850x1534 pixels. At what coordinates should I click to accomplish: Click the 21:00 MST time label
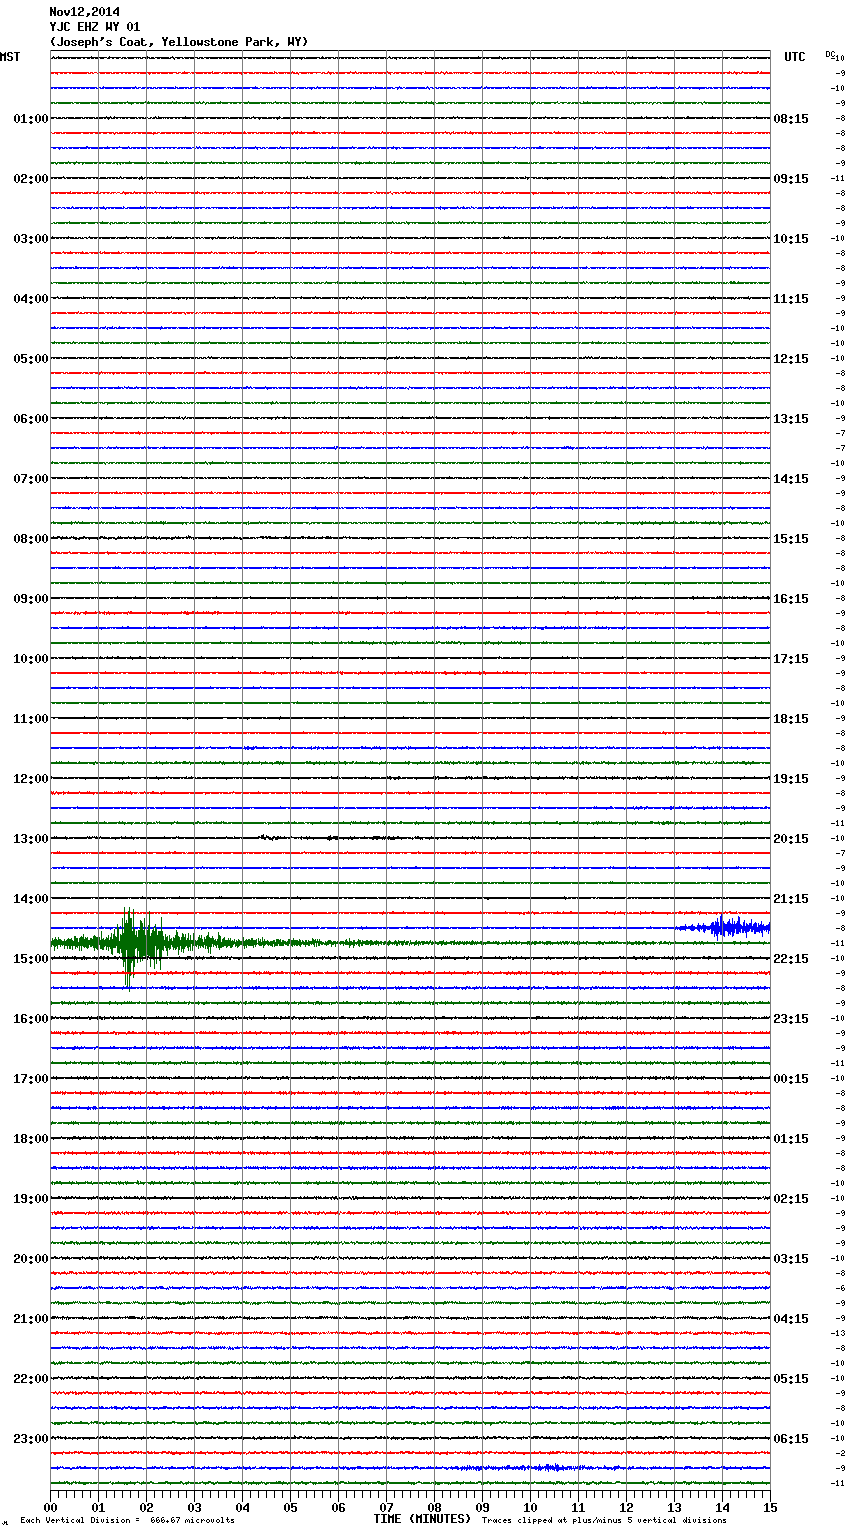click(x=30, y=1319)
